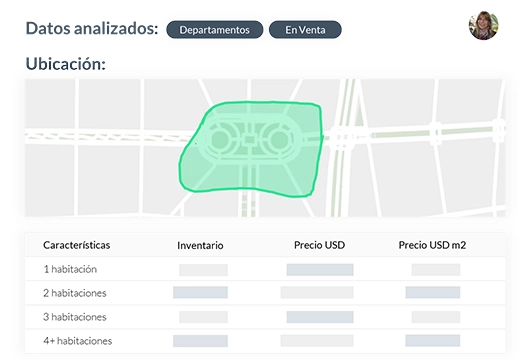Click the Inventario value for 4+ habitaciones
Screen dimensions: 532x360
click(200, 341)
